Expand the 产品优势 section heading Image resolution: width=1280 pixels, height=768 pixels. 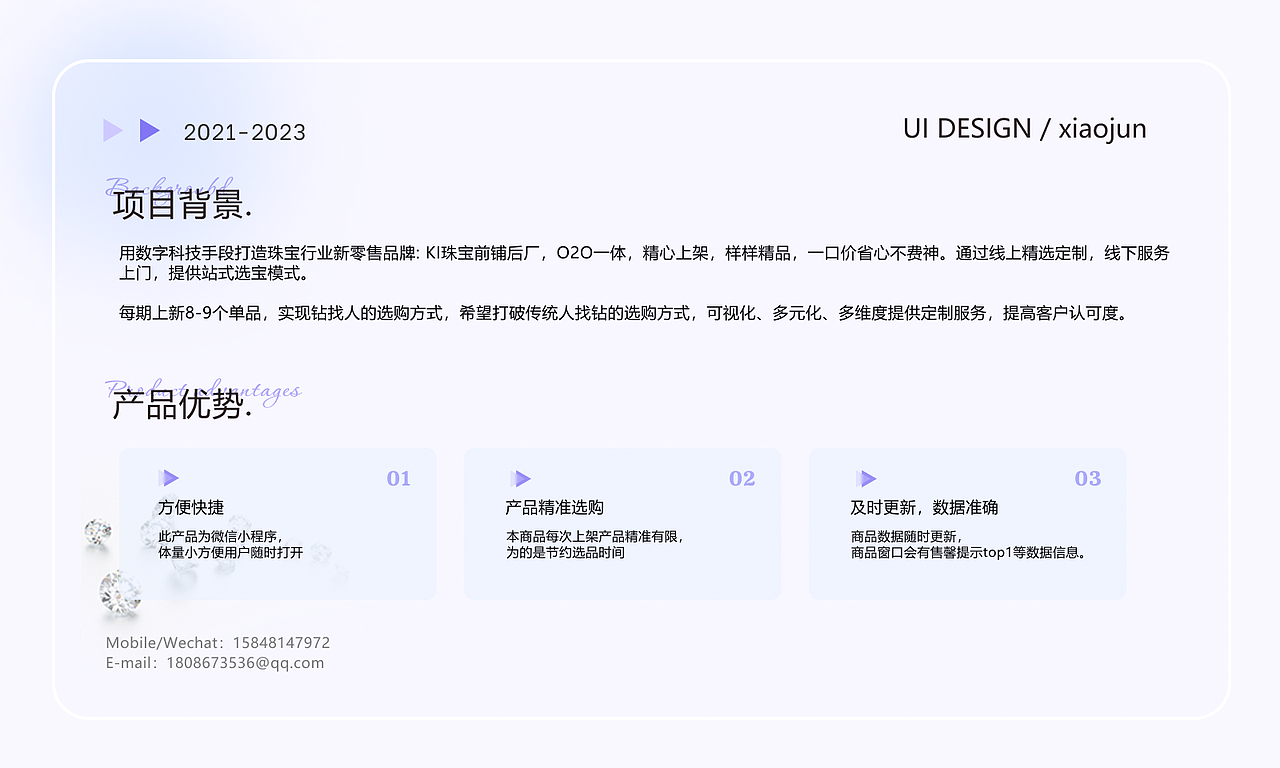tap(182, 406)
